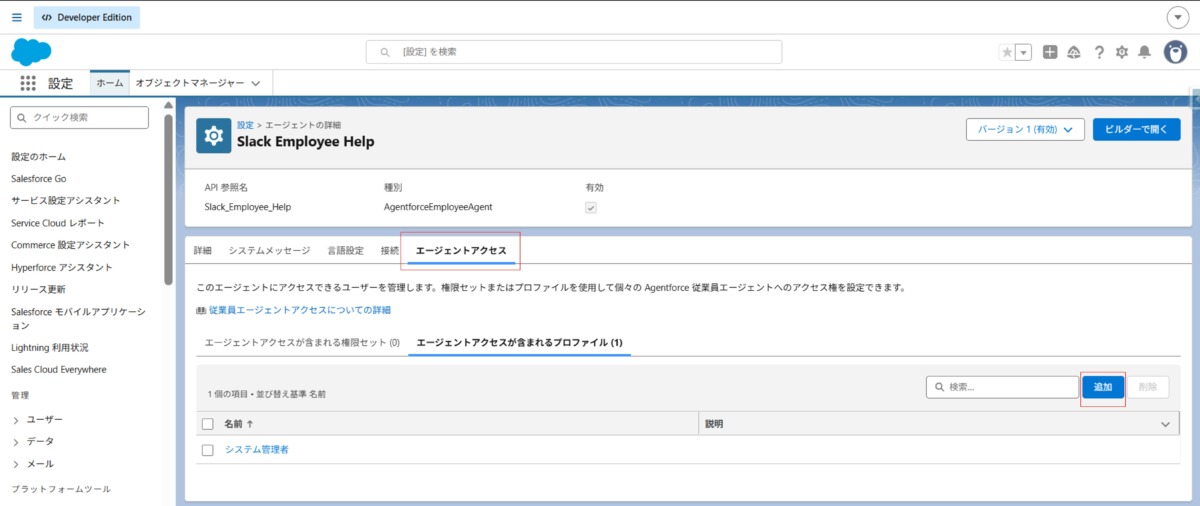Switch to the エージェントアクセス tab
Viewport: 1200px width, 506px height.
click(x=461, y=250)
